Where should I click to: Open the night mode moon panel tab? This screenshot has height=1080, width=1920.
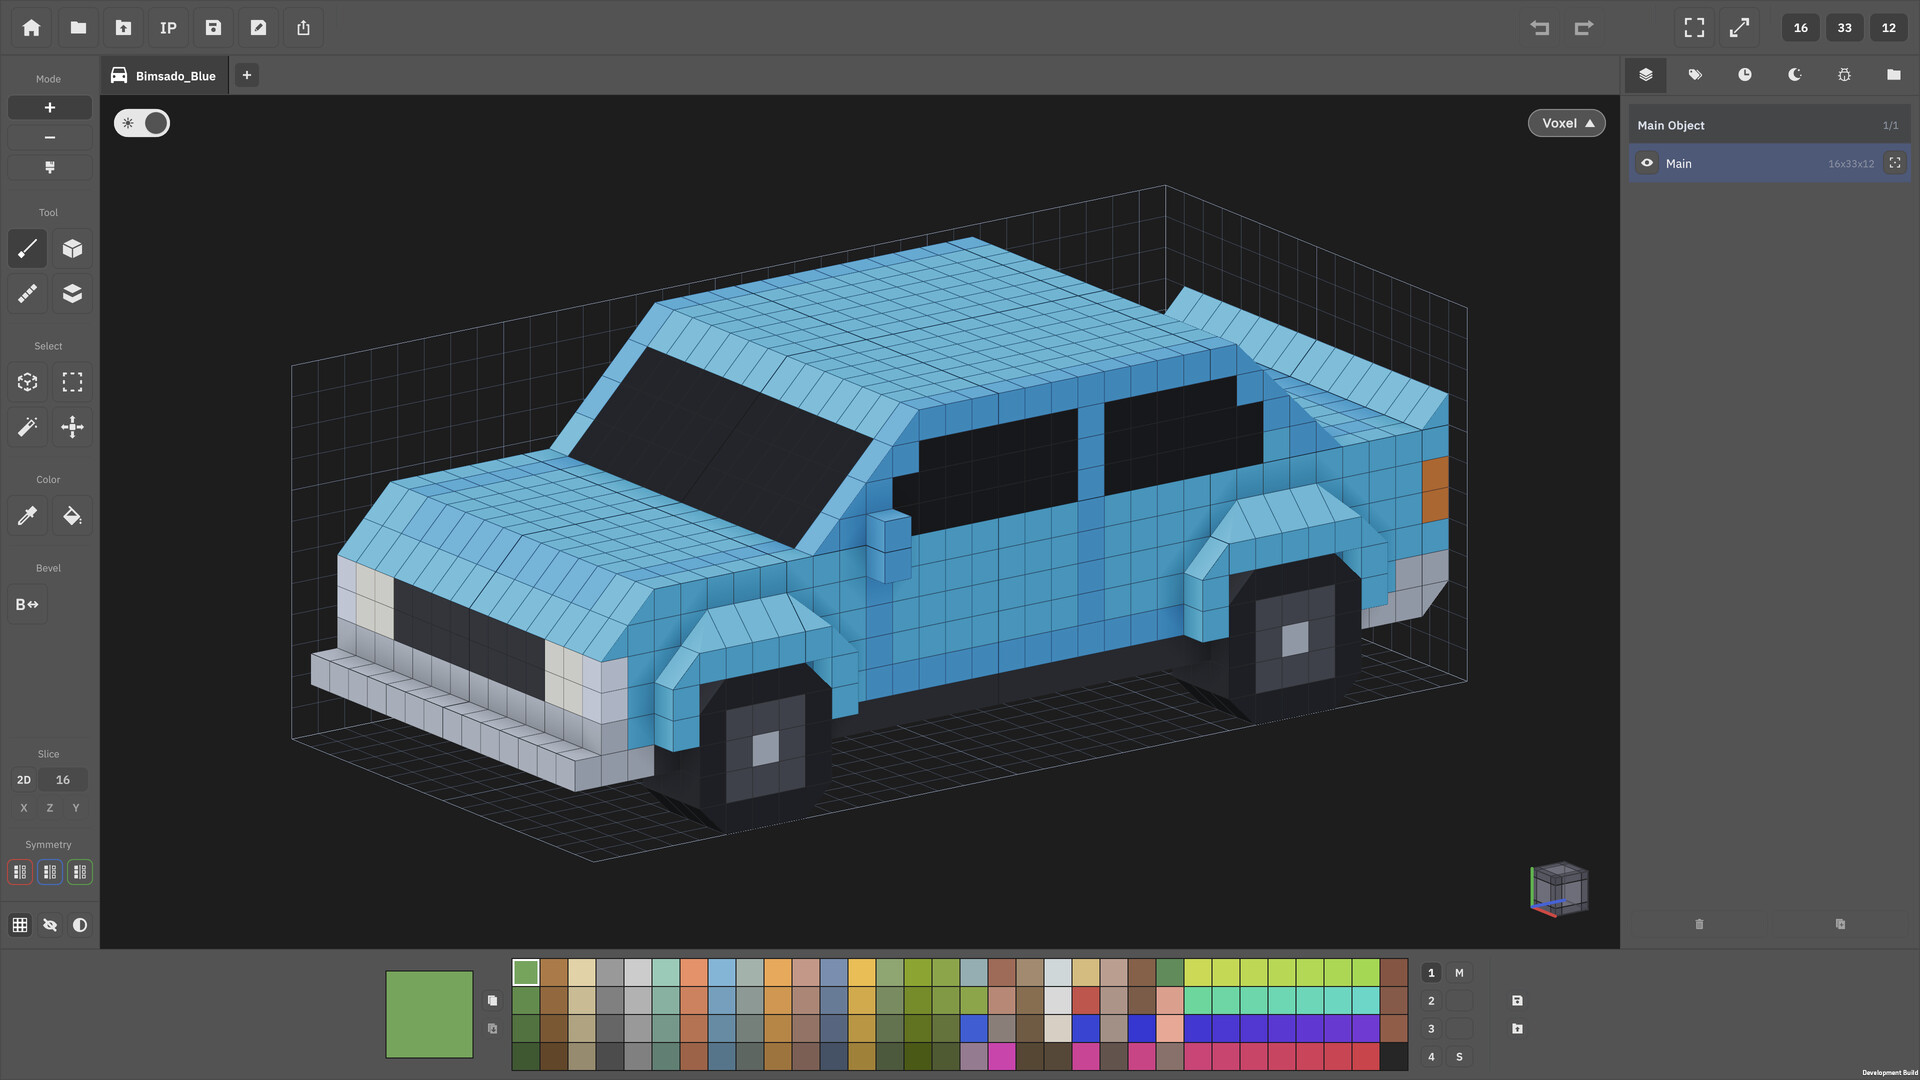pos(1795,75)
